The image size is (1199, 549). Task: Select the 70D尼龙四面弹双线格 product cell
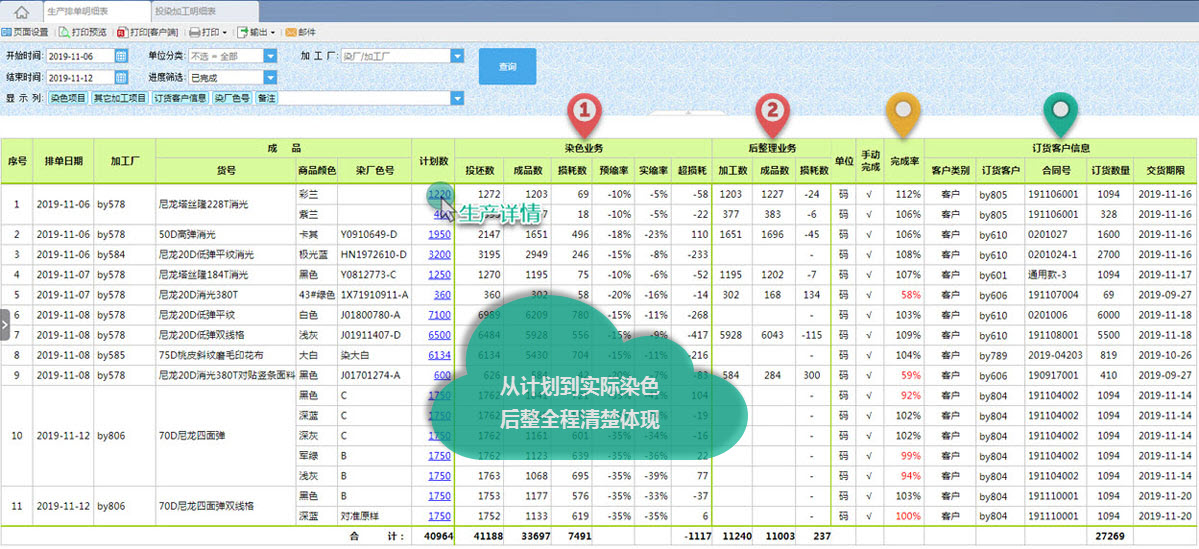225,505
